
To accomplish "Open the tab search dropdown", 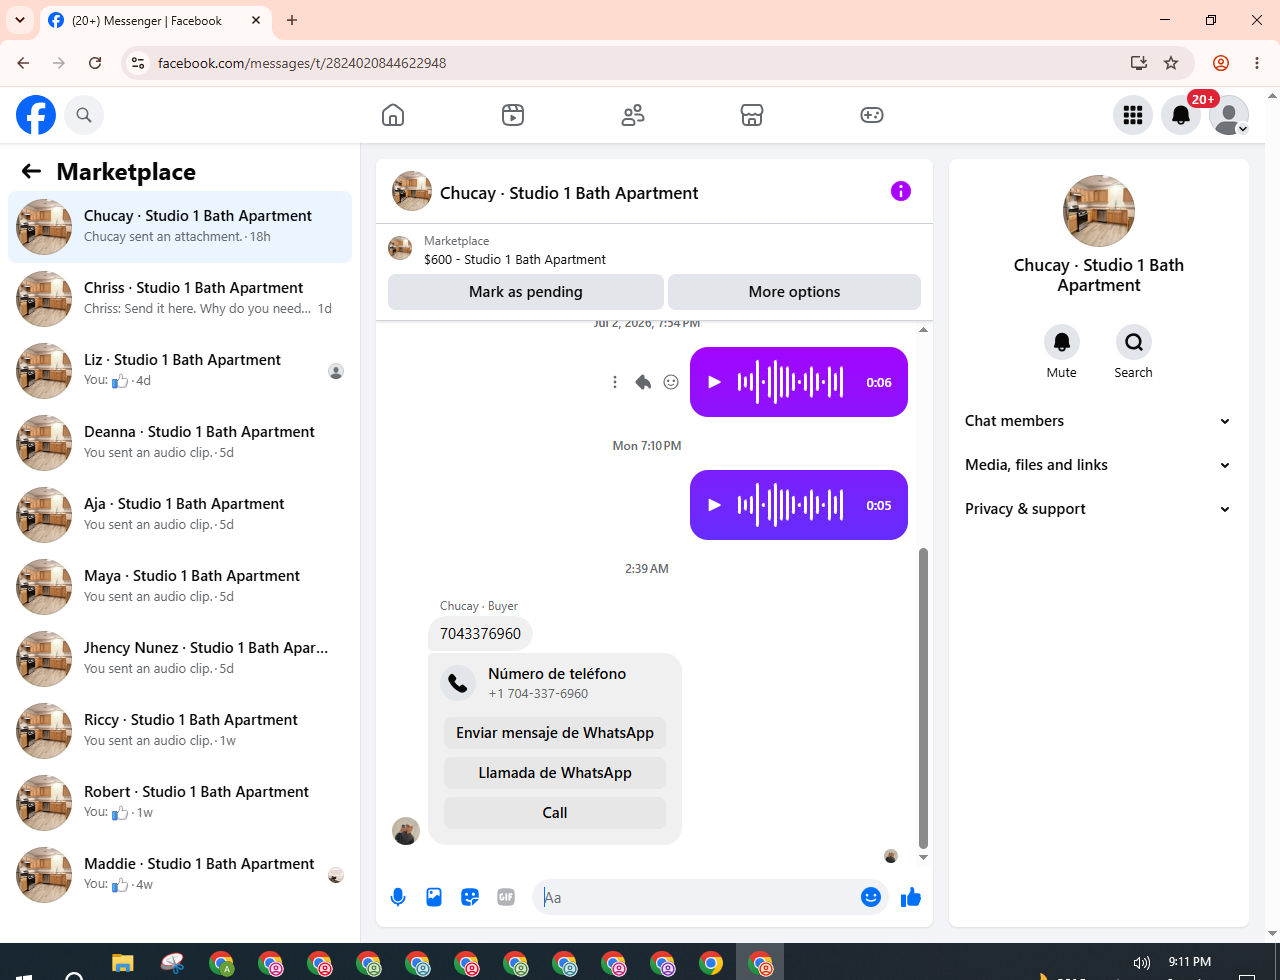I will pos(19,20).
